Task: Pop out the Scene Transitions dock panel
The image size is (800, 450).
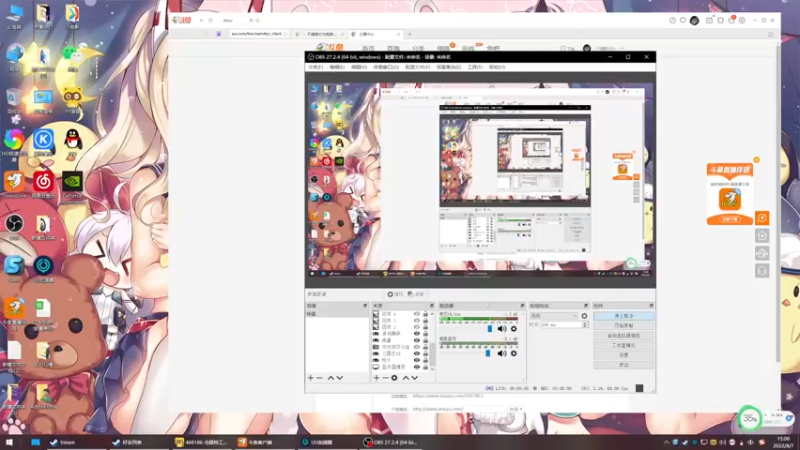Action: point(586,306)
